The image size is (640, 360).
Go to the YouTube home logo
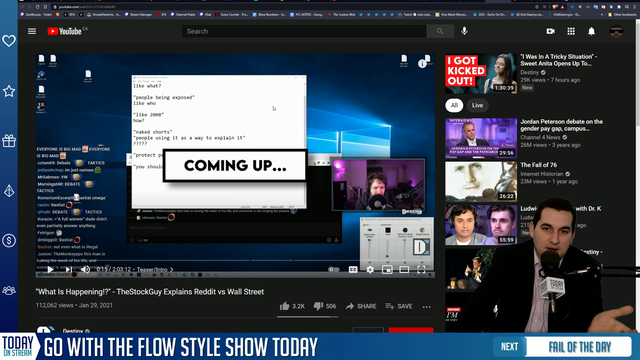pyautogui.click(x=64, y=31)
